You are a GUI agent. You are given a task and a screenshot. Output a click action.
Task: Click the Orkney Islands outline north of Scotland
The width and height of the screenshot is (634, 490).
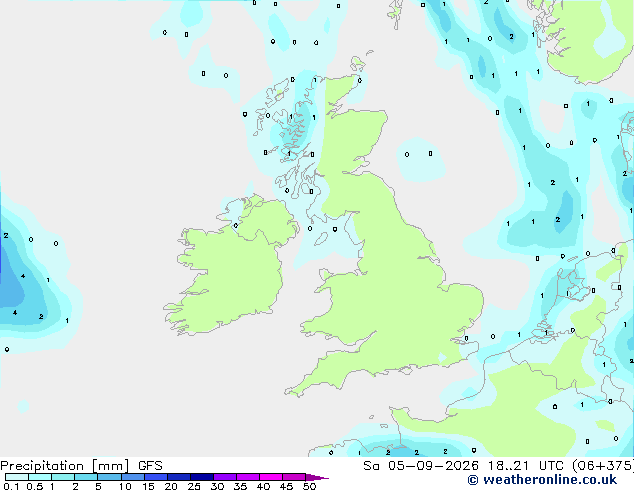point(358,63)
